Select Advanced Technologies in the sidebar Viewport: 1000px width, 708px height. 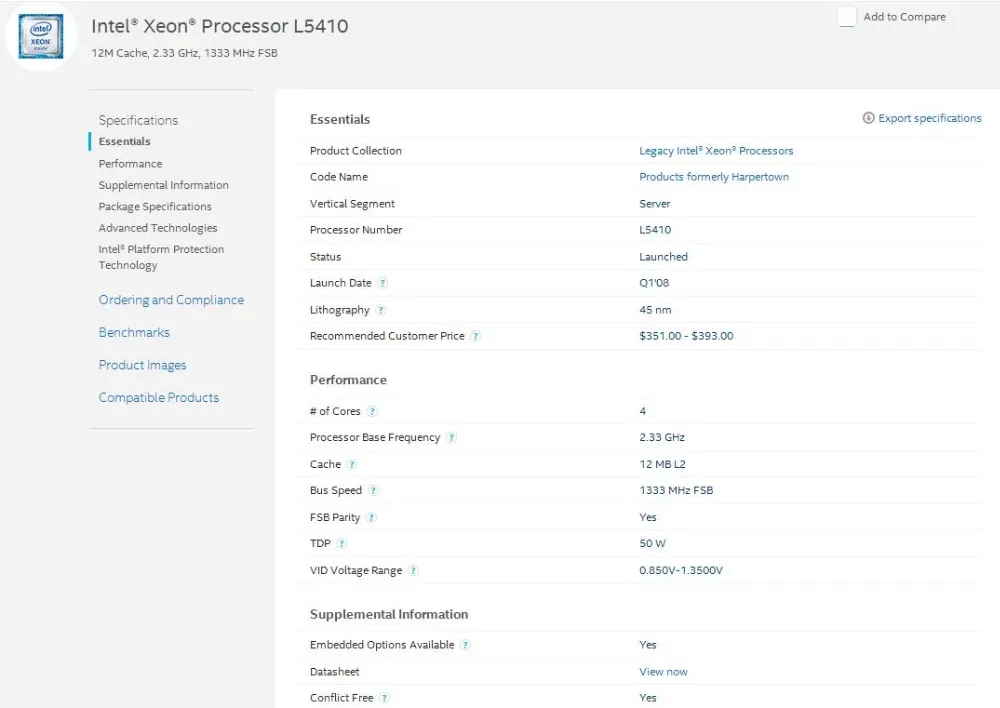[x=158, y=228]
